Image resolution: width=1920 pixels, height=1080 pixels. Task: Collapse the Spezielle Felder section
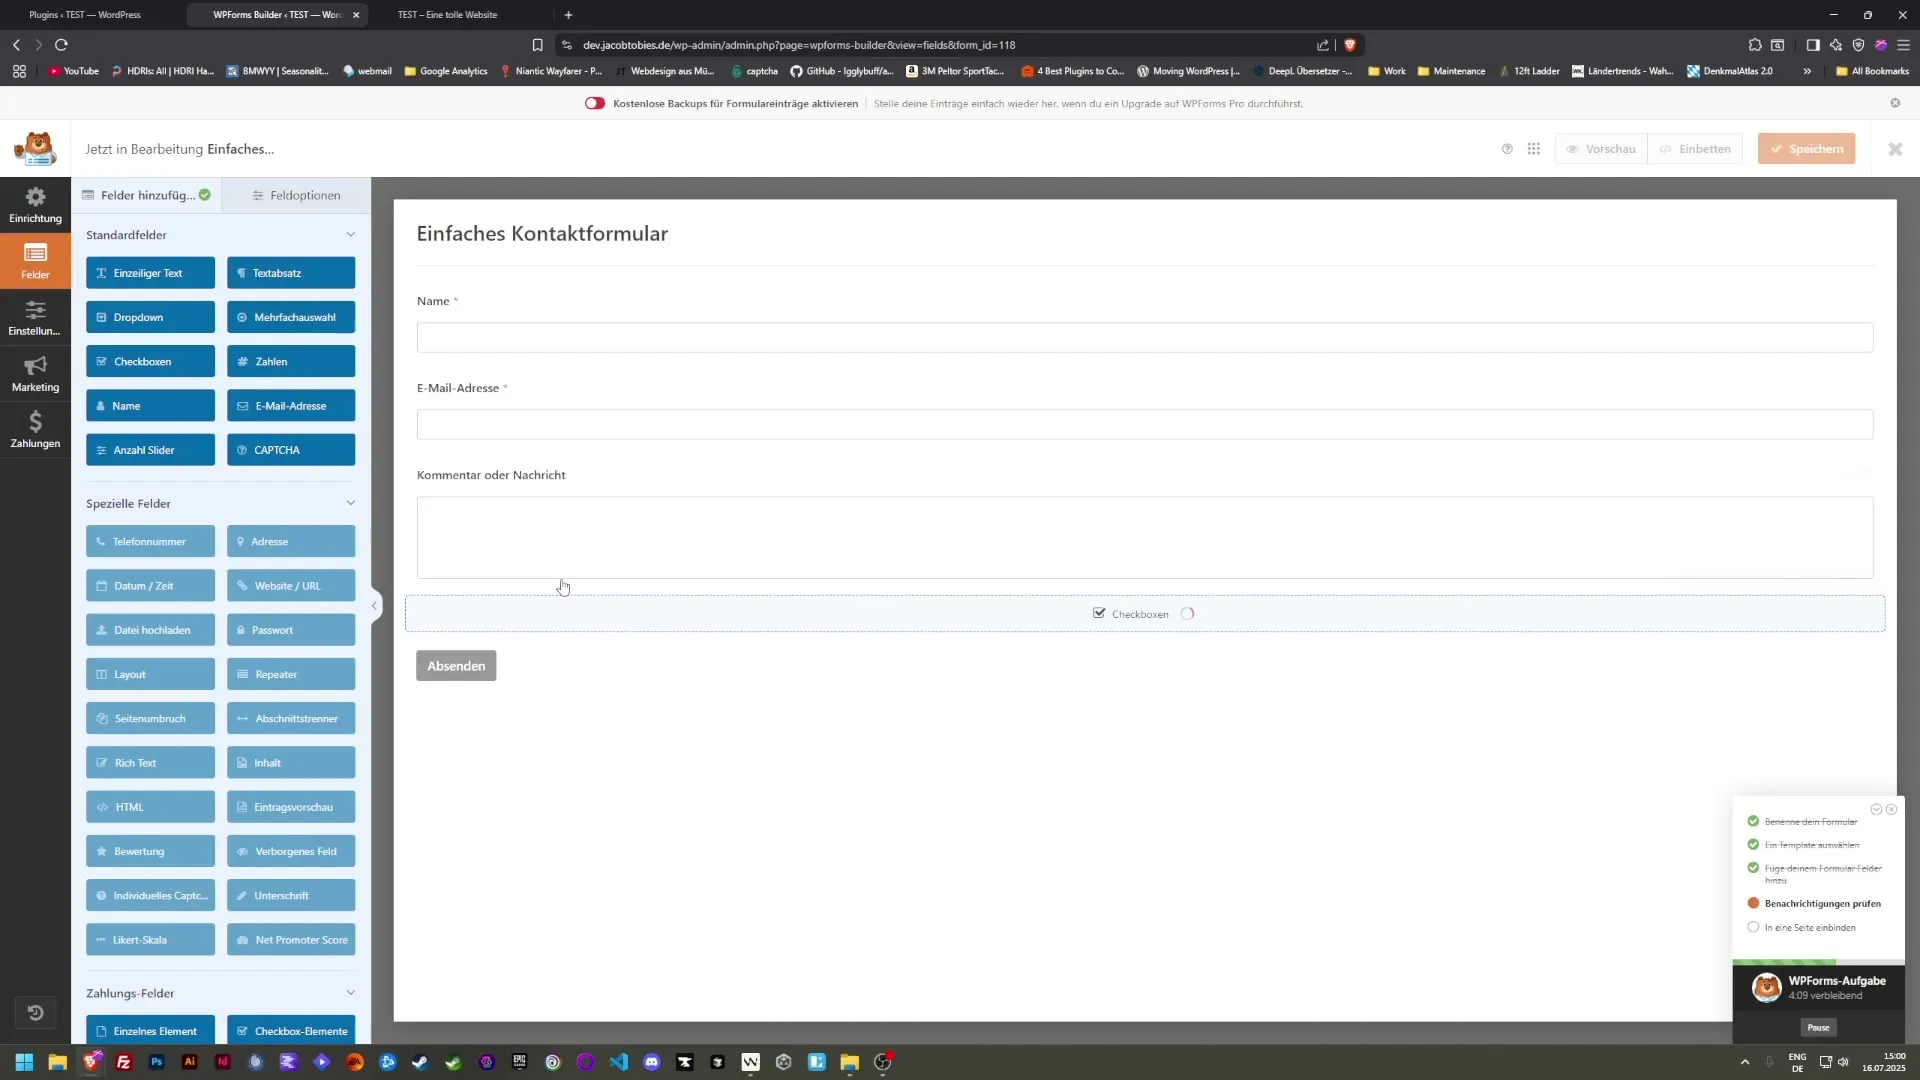pos(351,503)
